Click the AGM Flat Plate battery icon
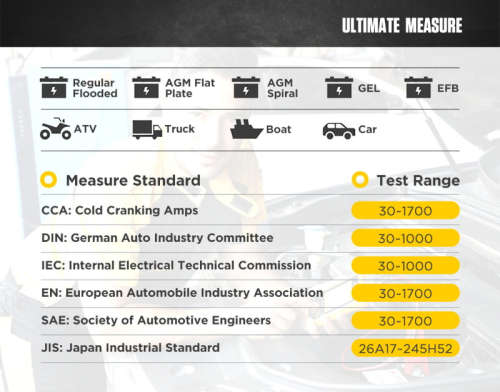This screenshot has height=392, width=500. 146,88
